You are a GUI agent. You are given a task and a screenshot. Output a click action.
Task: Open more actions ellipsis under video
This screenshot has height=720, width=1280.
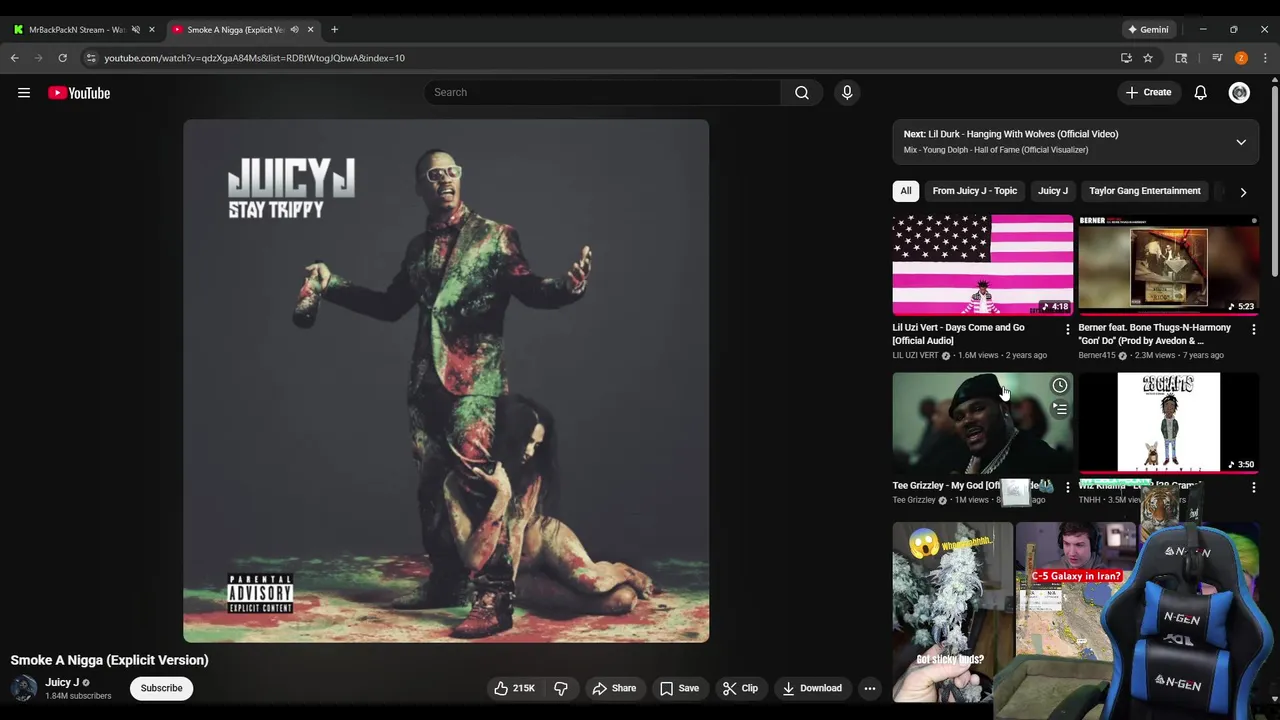[870, 688]
